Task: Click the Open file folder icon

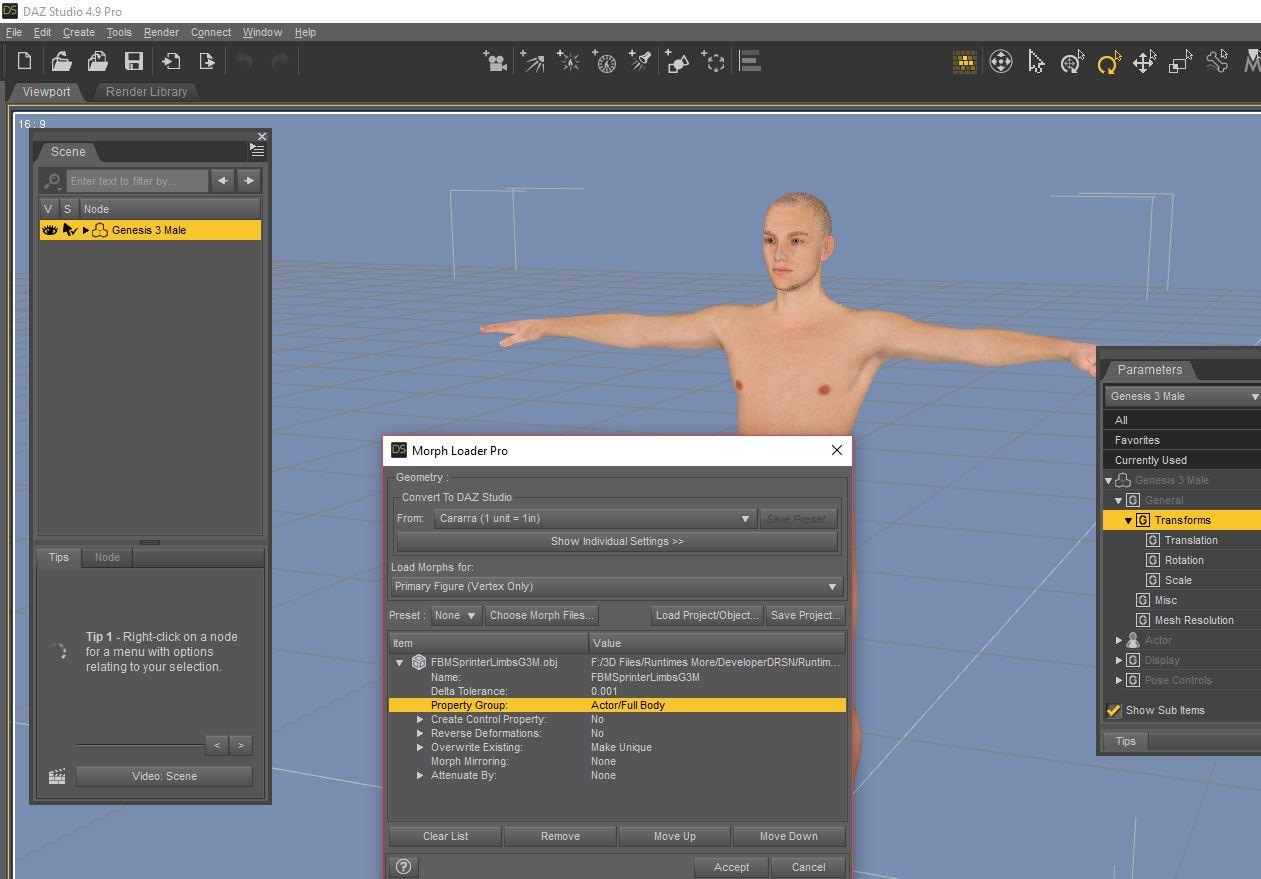Action: coord(61,61)
